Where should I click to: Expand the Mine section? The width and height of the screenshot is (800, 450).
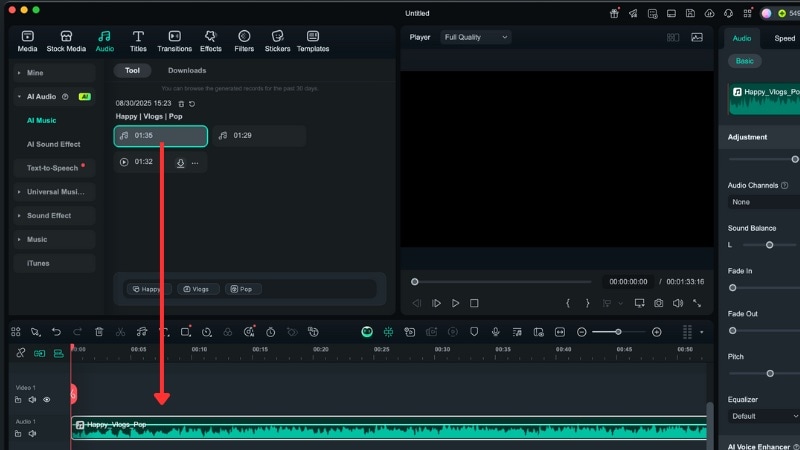click(19, 73)
